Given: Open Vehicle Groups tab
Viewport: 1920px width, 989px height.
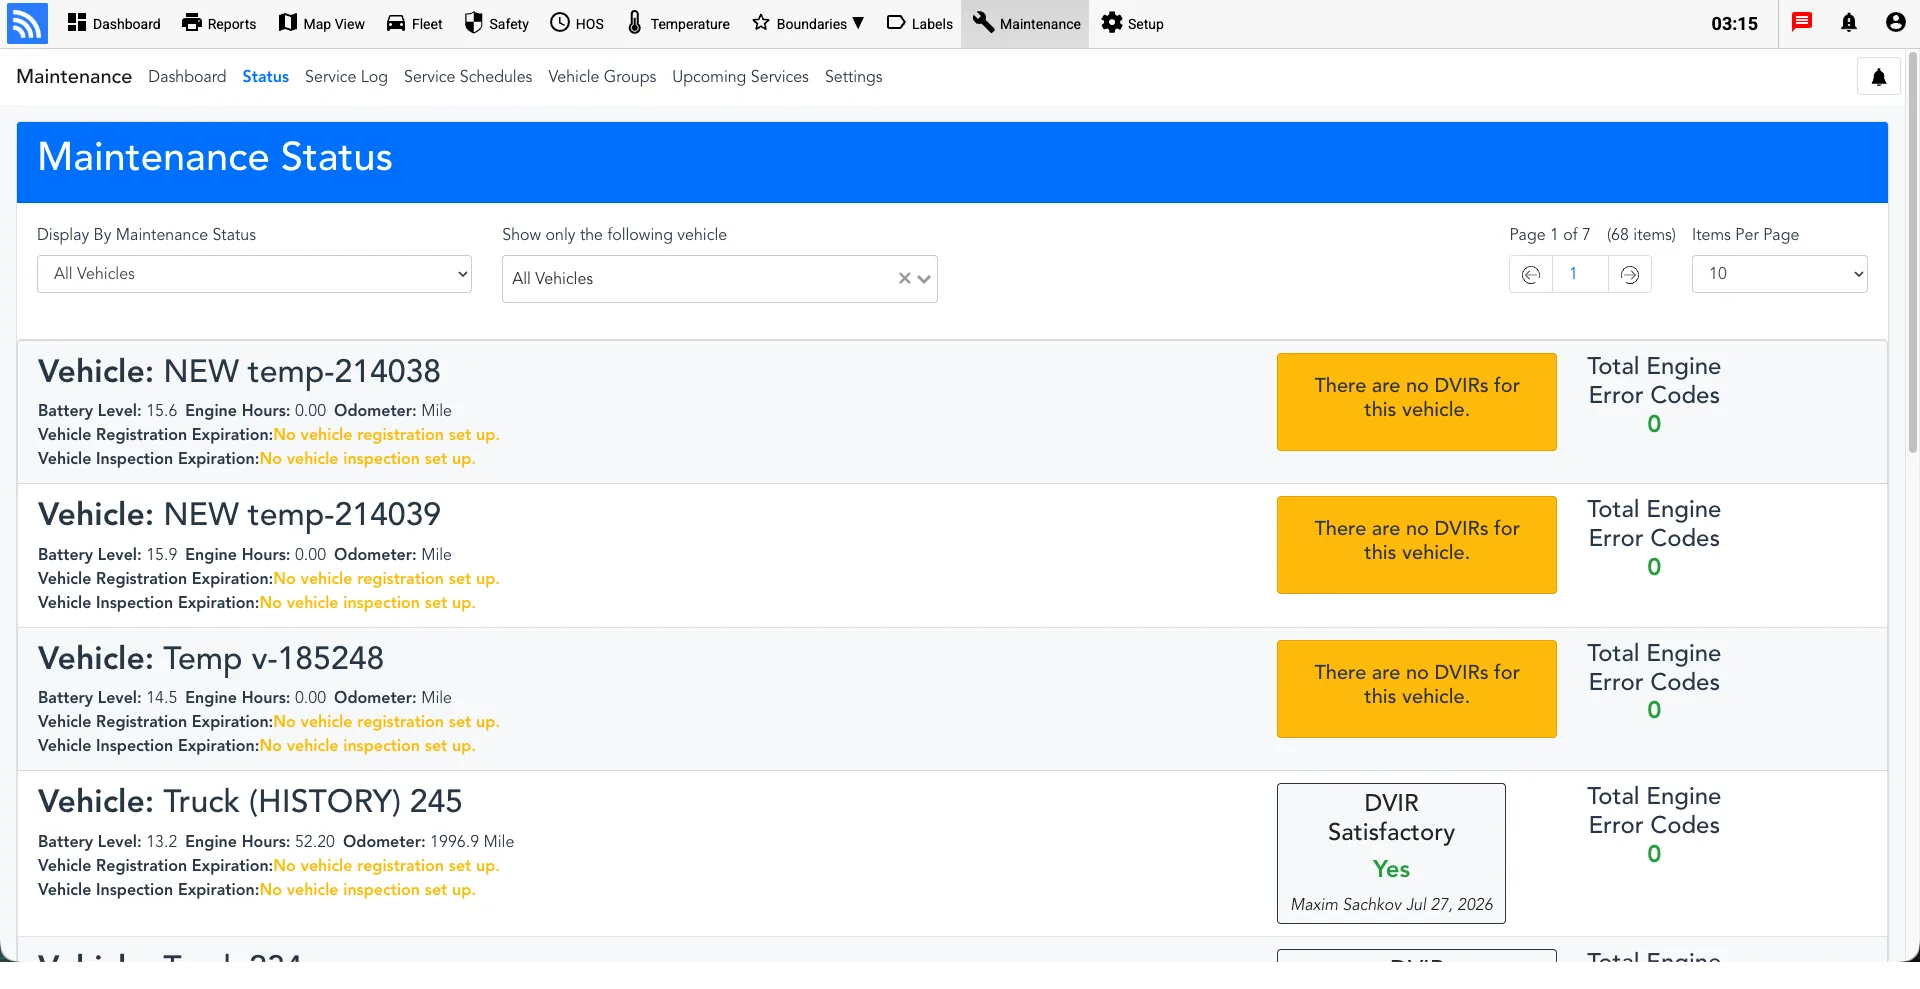Looking at the screenshot, I should click(602, 76).
